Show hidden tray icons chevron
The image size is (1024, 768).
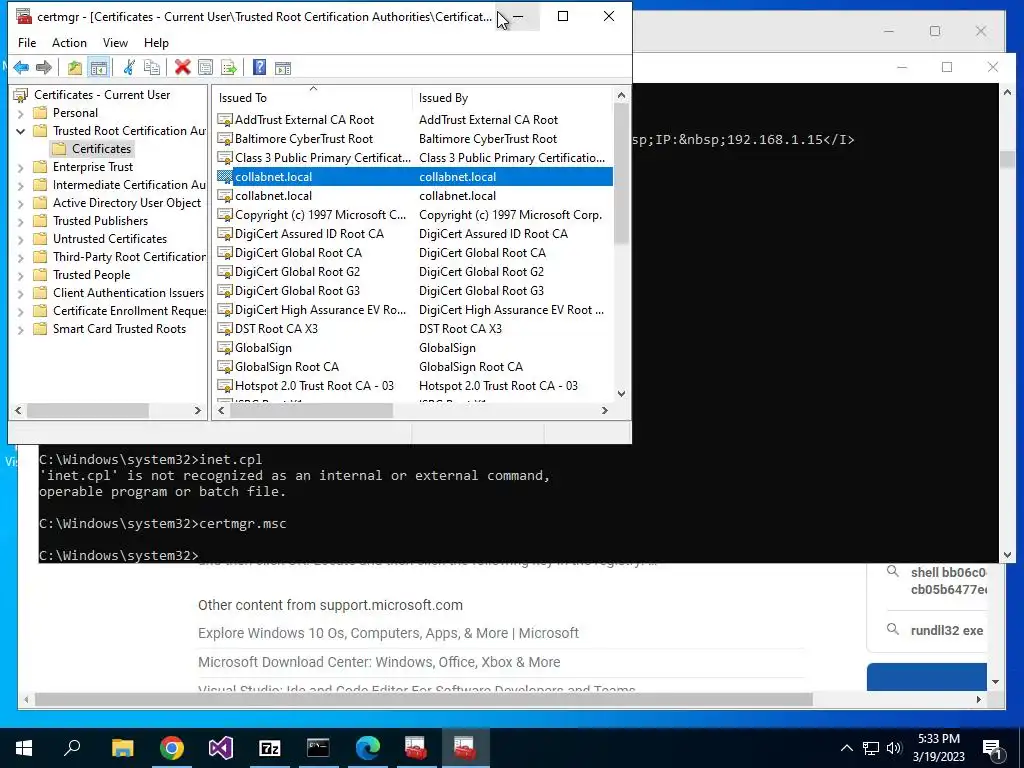[846, 748]
